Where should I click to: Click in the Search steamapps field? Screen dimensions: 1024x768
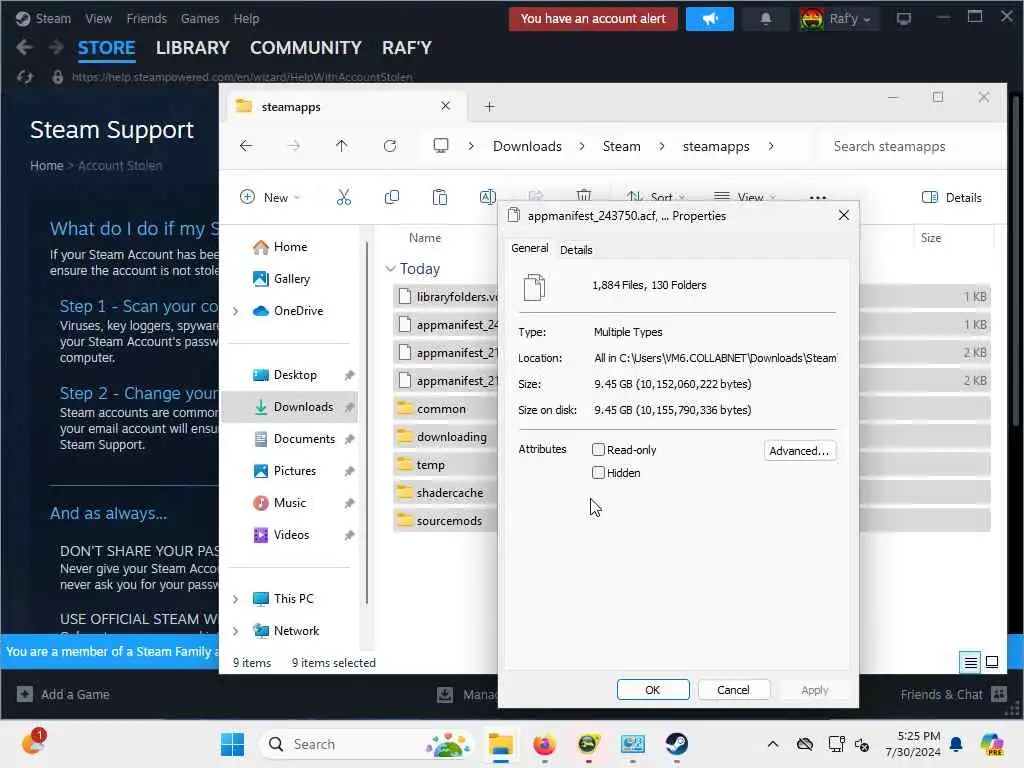[x=910, y=146]
